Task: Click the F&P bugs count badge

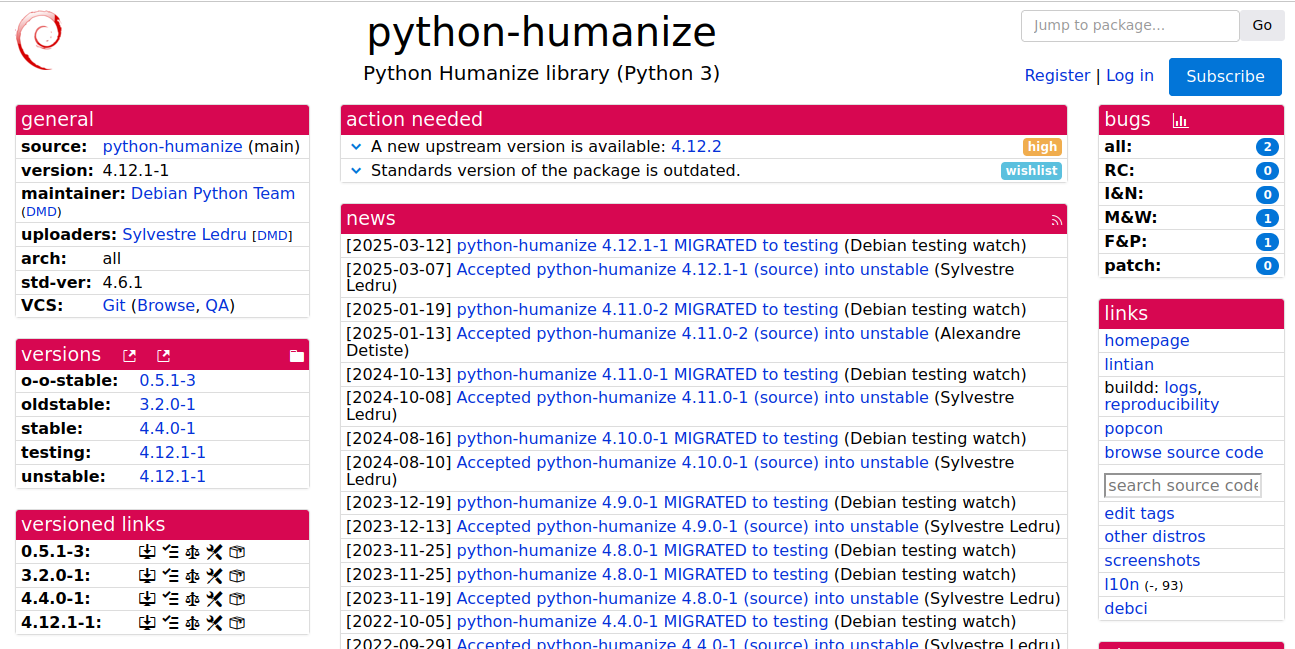Action: click(1268, 242)
